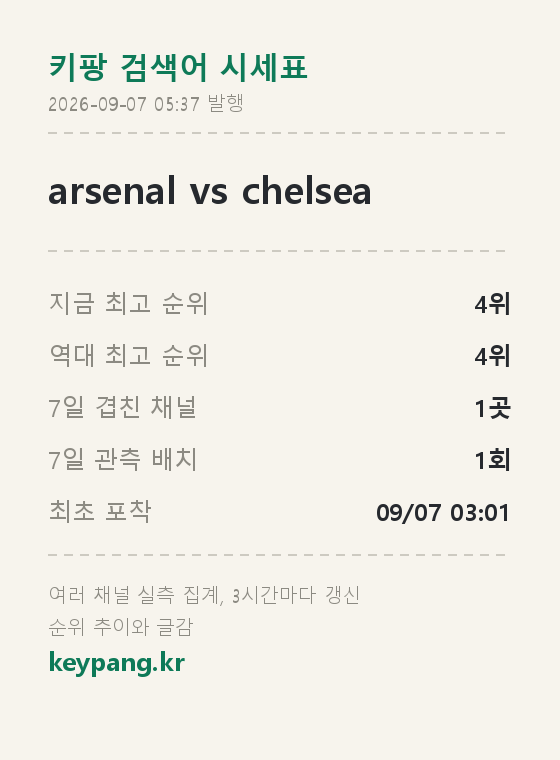Click the 3시간마다 갱신 refresh note

point(296,595)
